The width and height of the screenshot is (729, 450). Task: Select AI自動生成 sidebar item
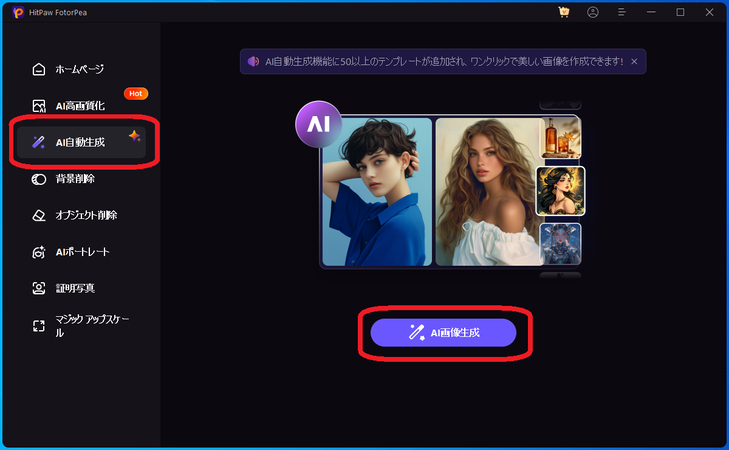click(81, 142)
